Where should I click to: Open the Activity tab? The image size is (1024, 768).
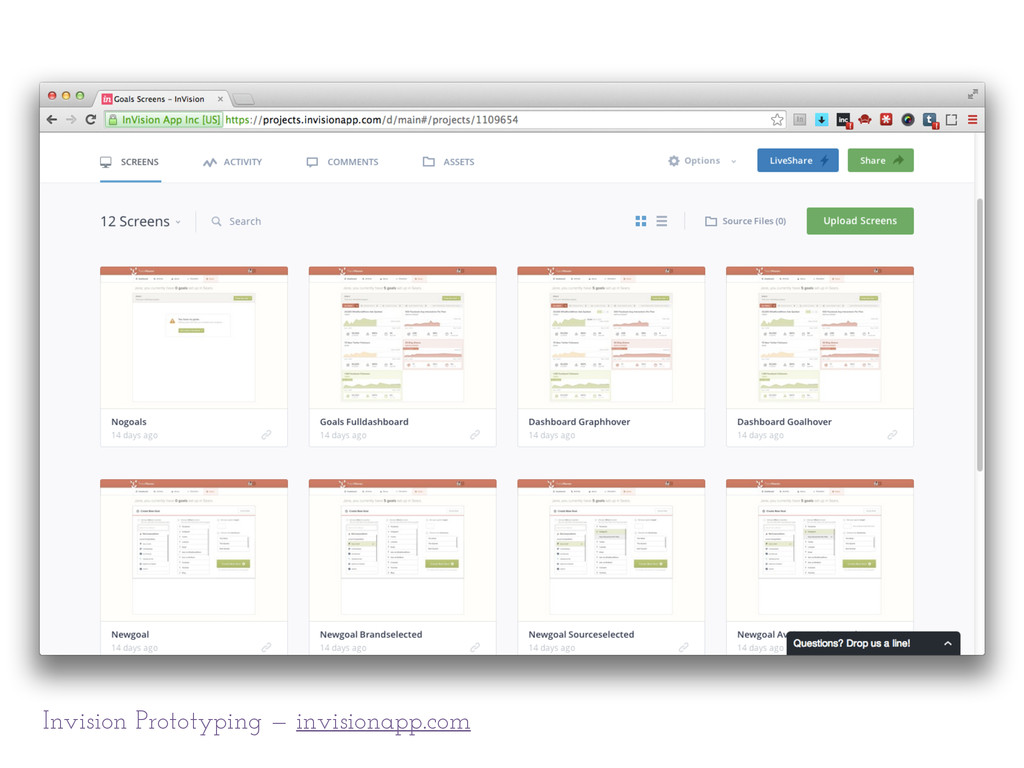pos(232,162)
